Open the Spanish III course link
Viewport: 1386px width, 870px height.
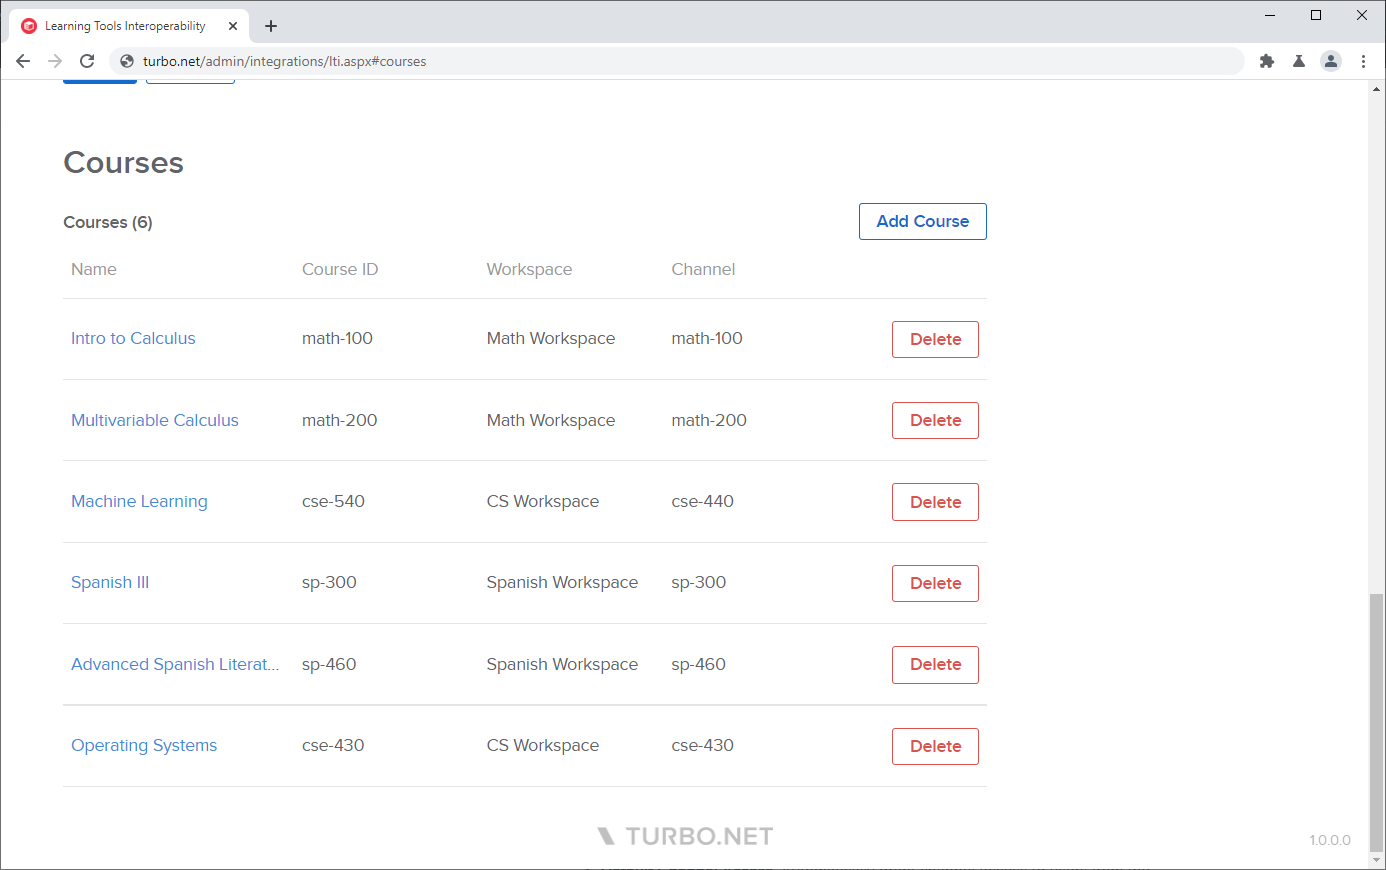(x=110, y=582)
